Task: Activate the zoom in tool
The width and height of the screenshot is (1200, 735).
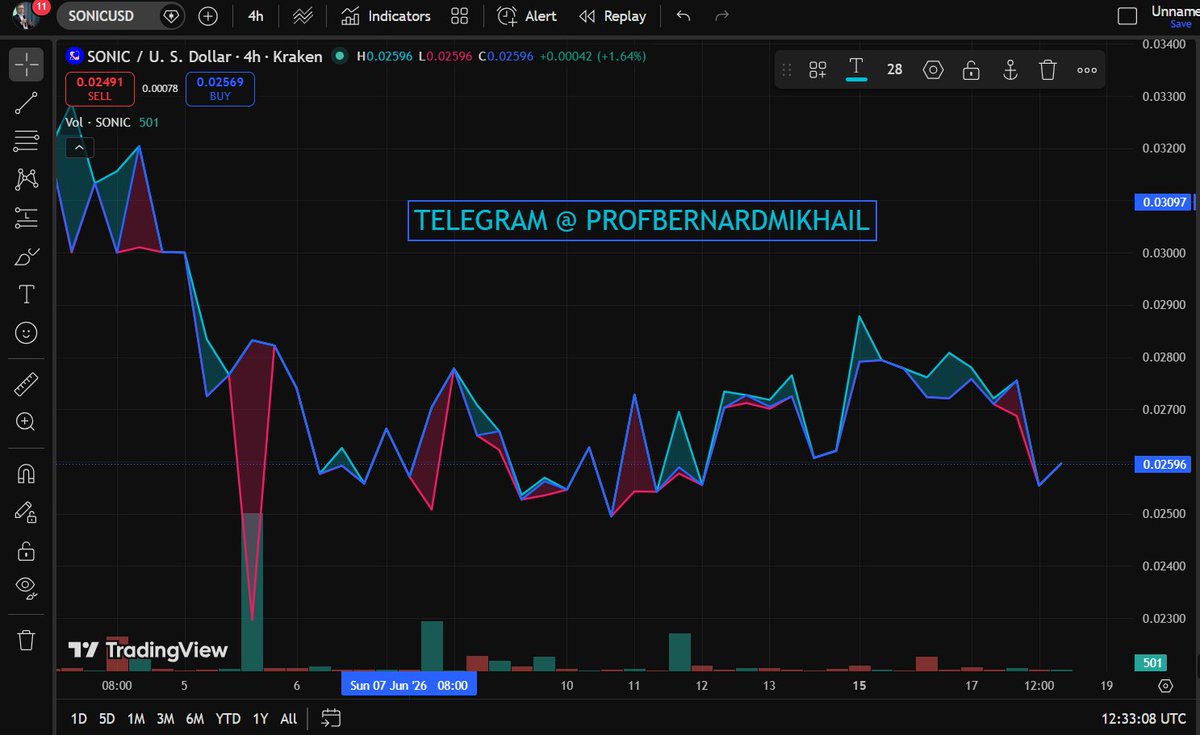Action: click(26, 421)
